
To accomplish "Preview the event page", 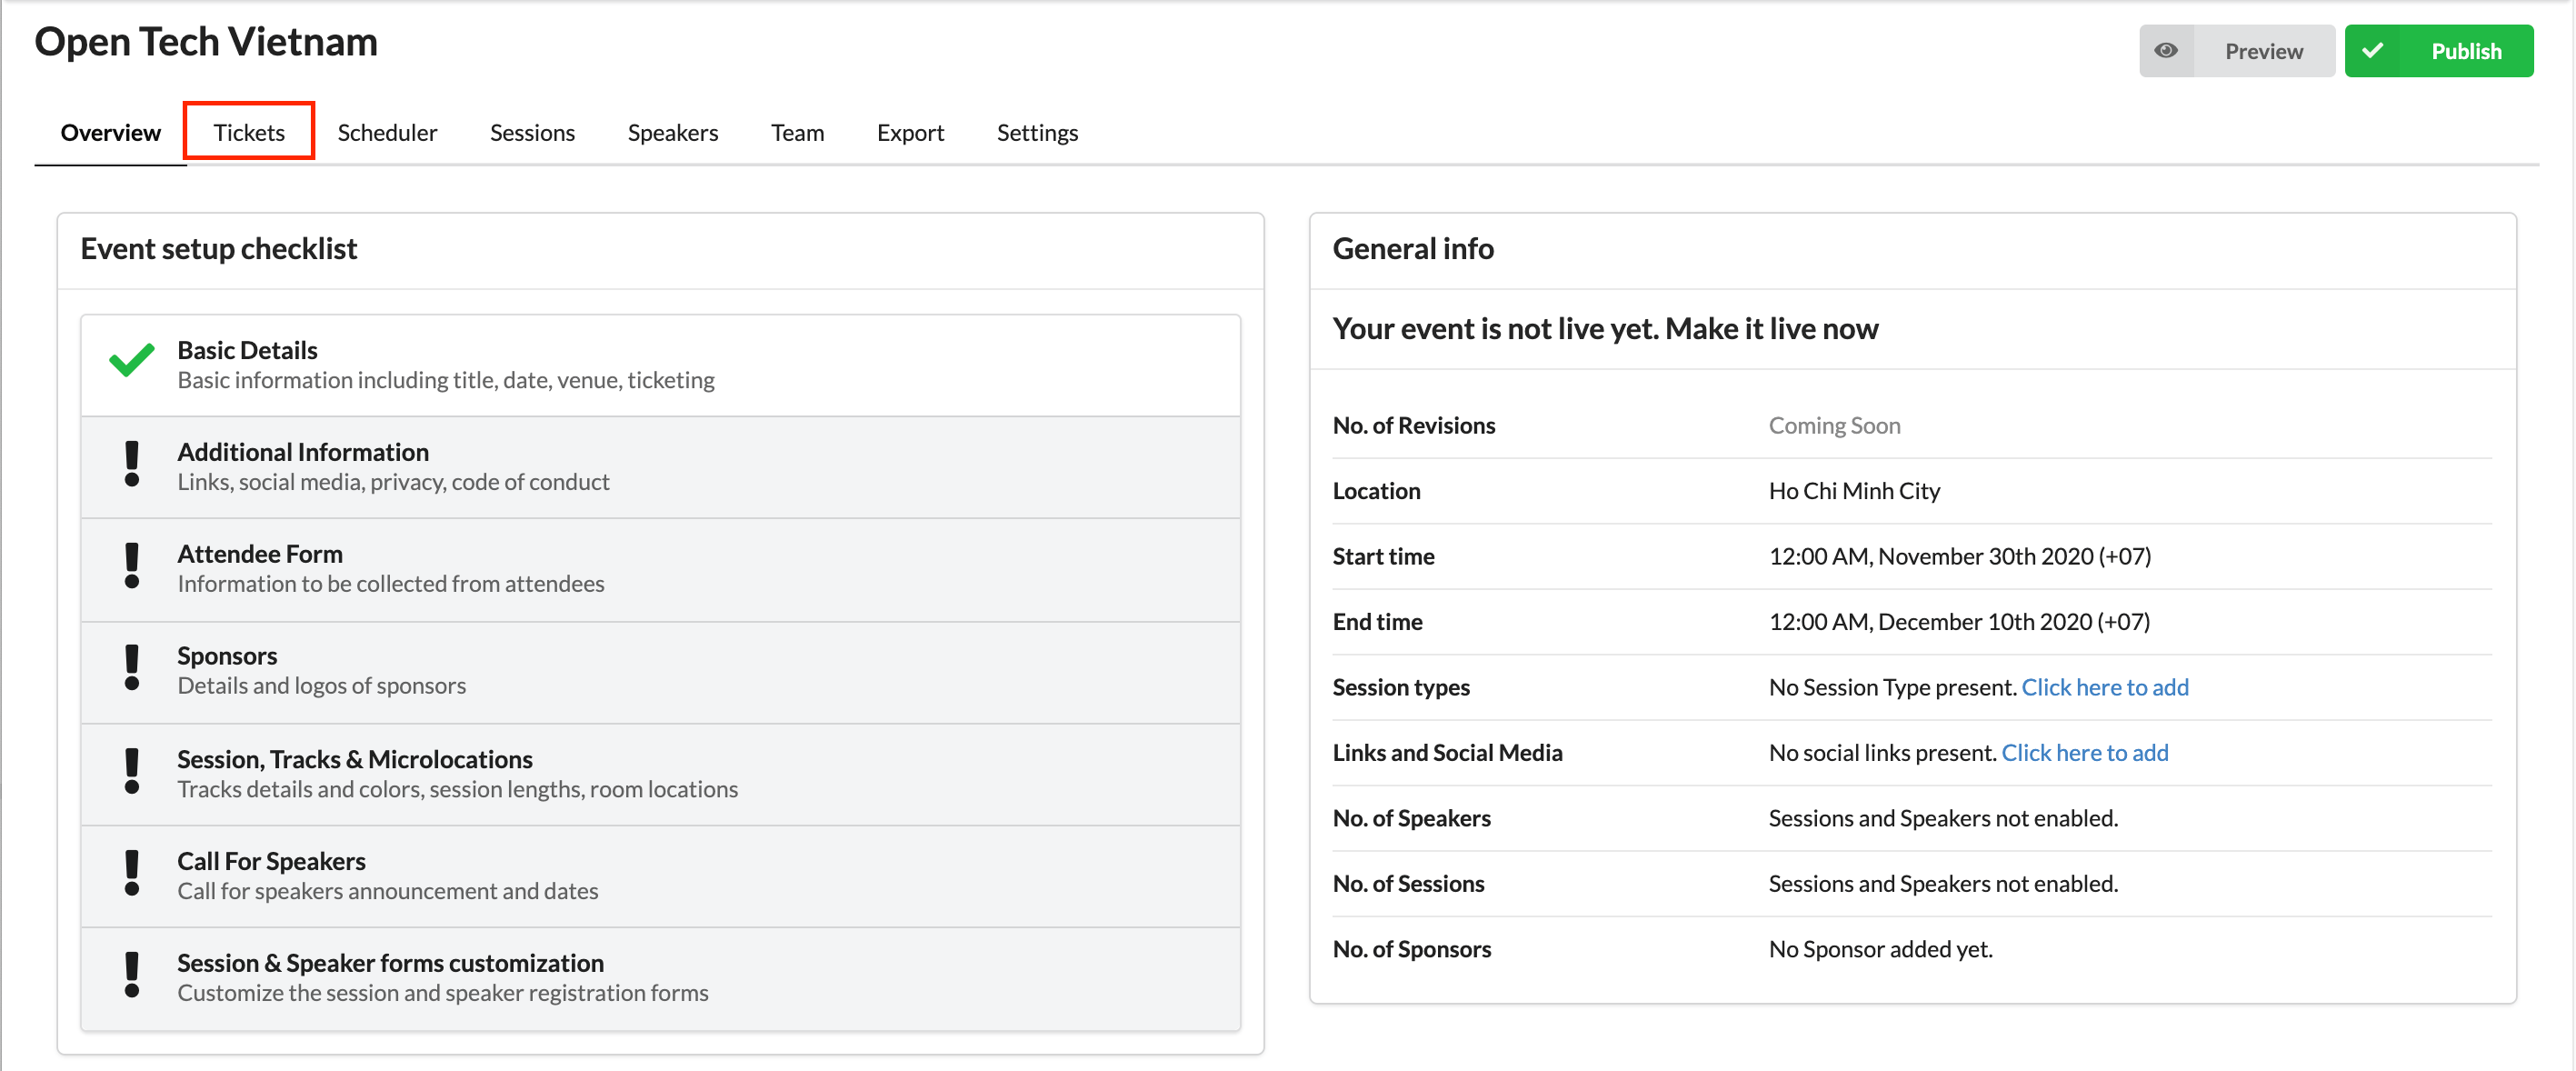I will point(2263,50).
